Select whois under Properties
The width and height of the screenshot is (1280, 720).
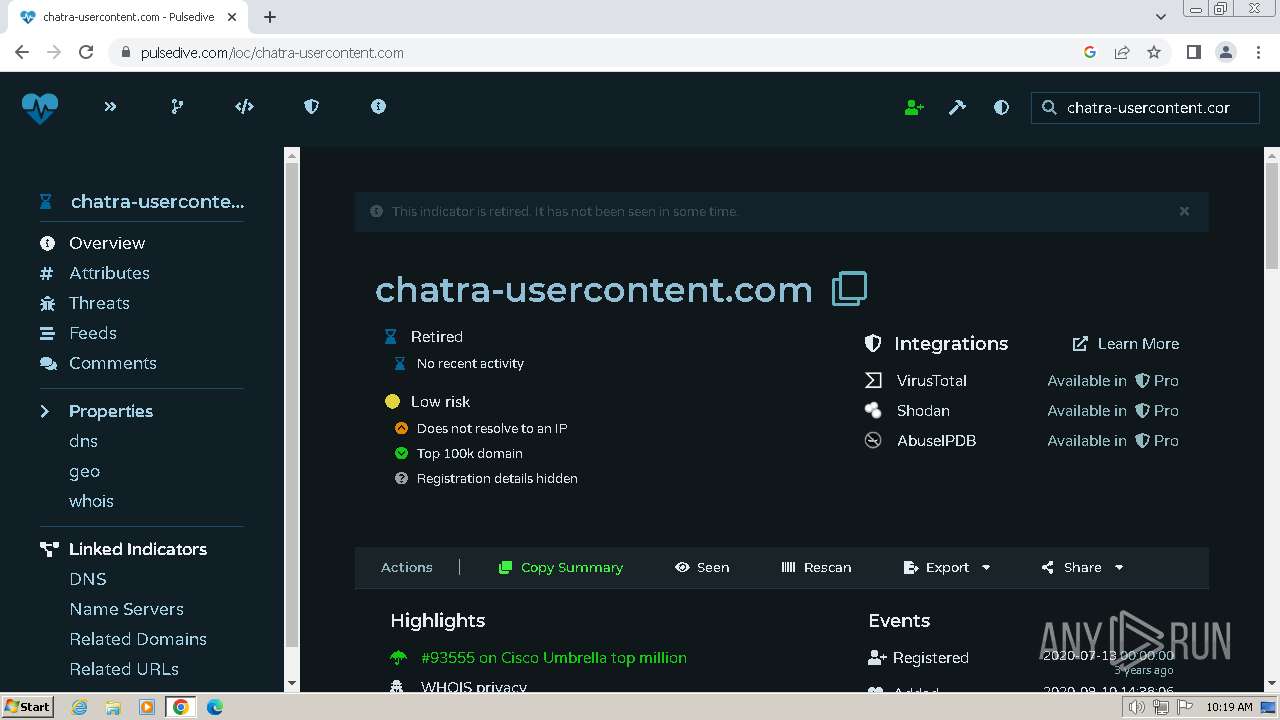click(91, 501)
